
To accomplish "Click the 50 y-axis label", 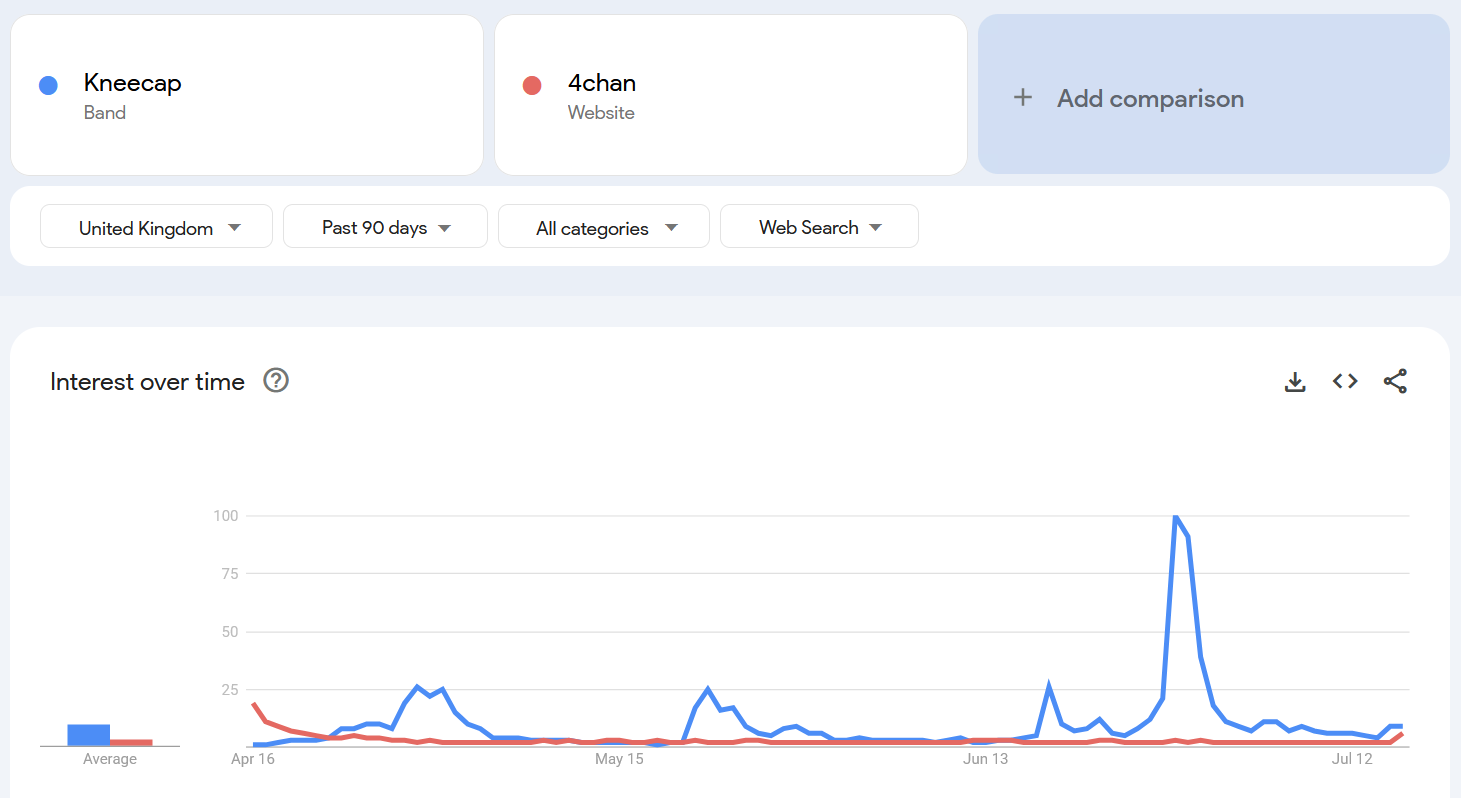I will 229,632.
